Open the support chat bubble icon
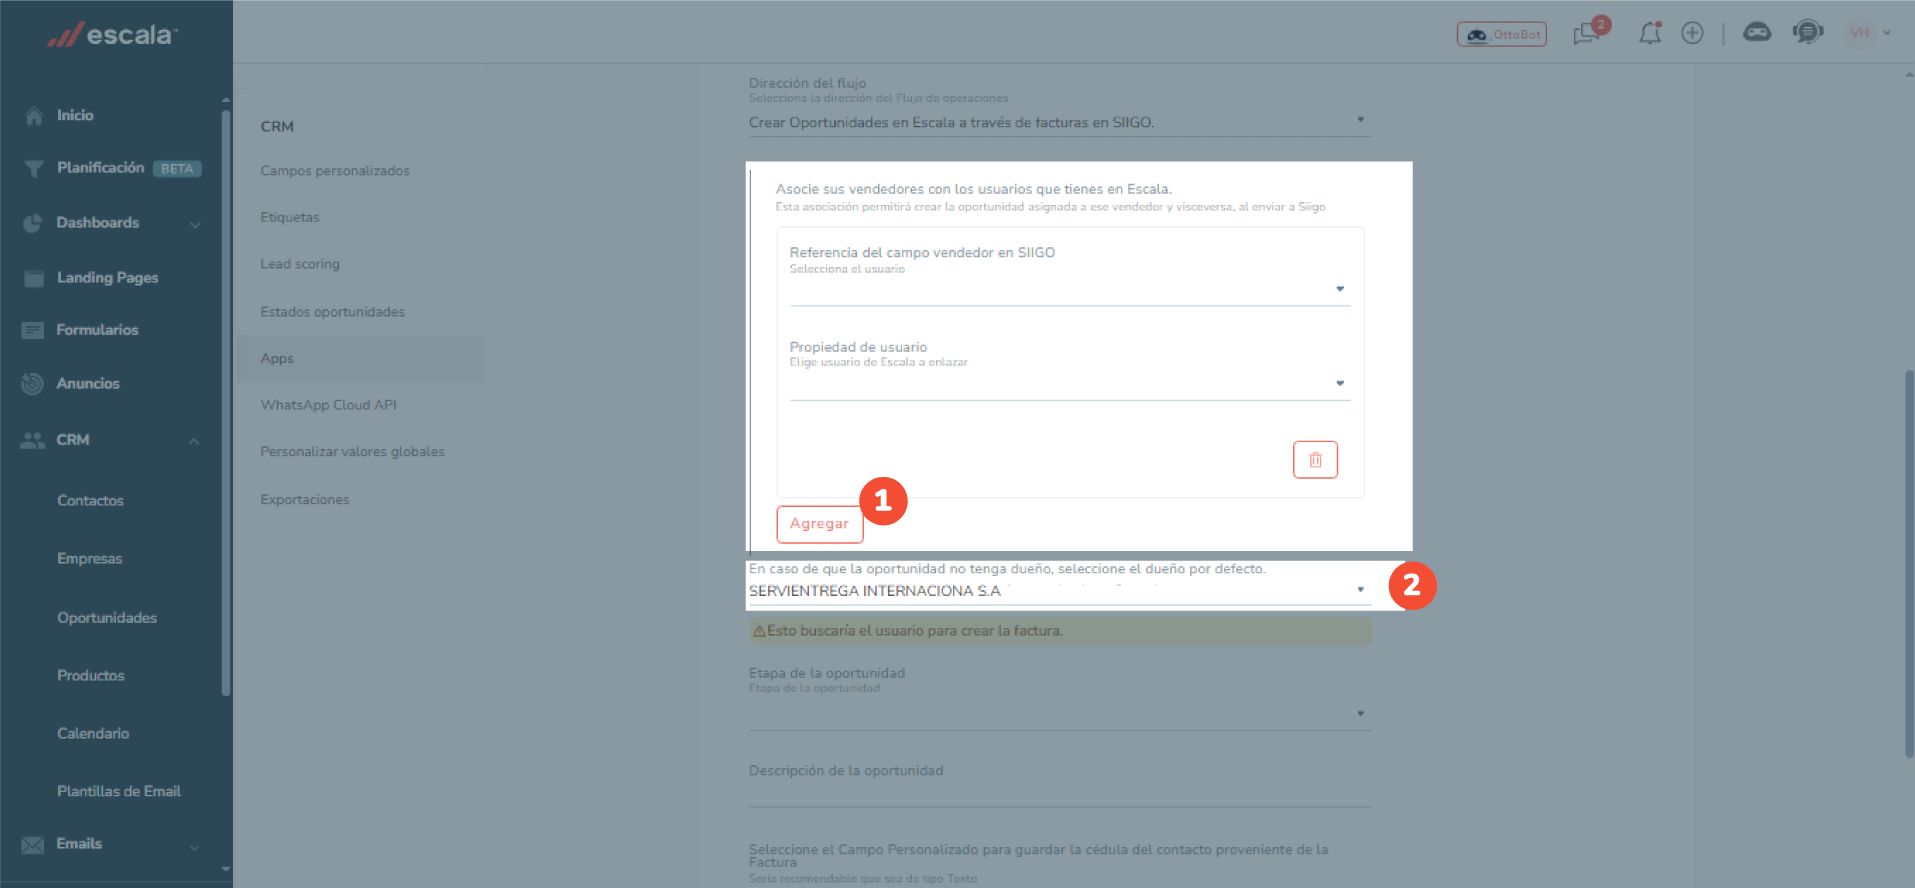Image resolution: width=1915 pixels, height=888 pixels. (1808, 32)
